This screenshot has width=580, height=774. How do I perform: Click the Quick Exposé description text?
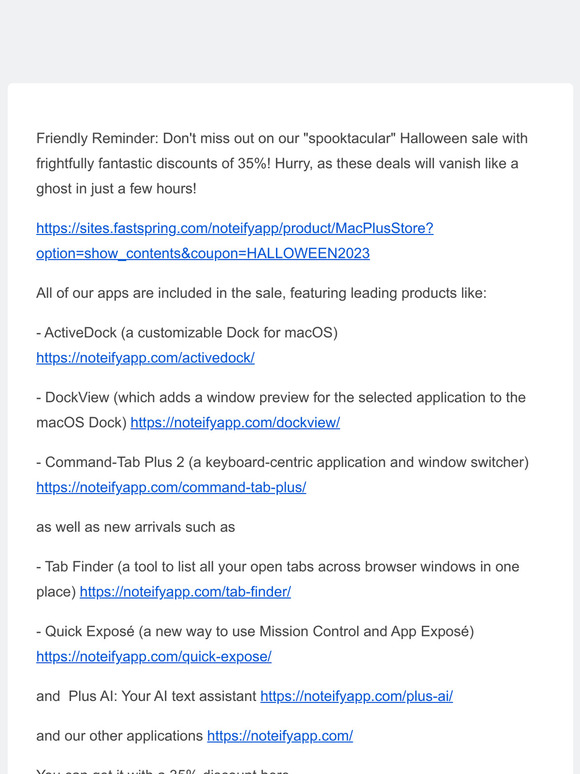tap(255, 631)
